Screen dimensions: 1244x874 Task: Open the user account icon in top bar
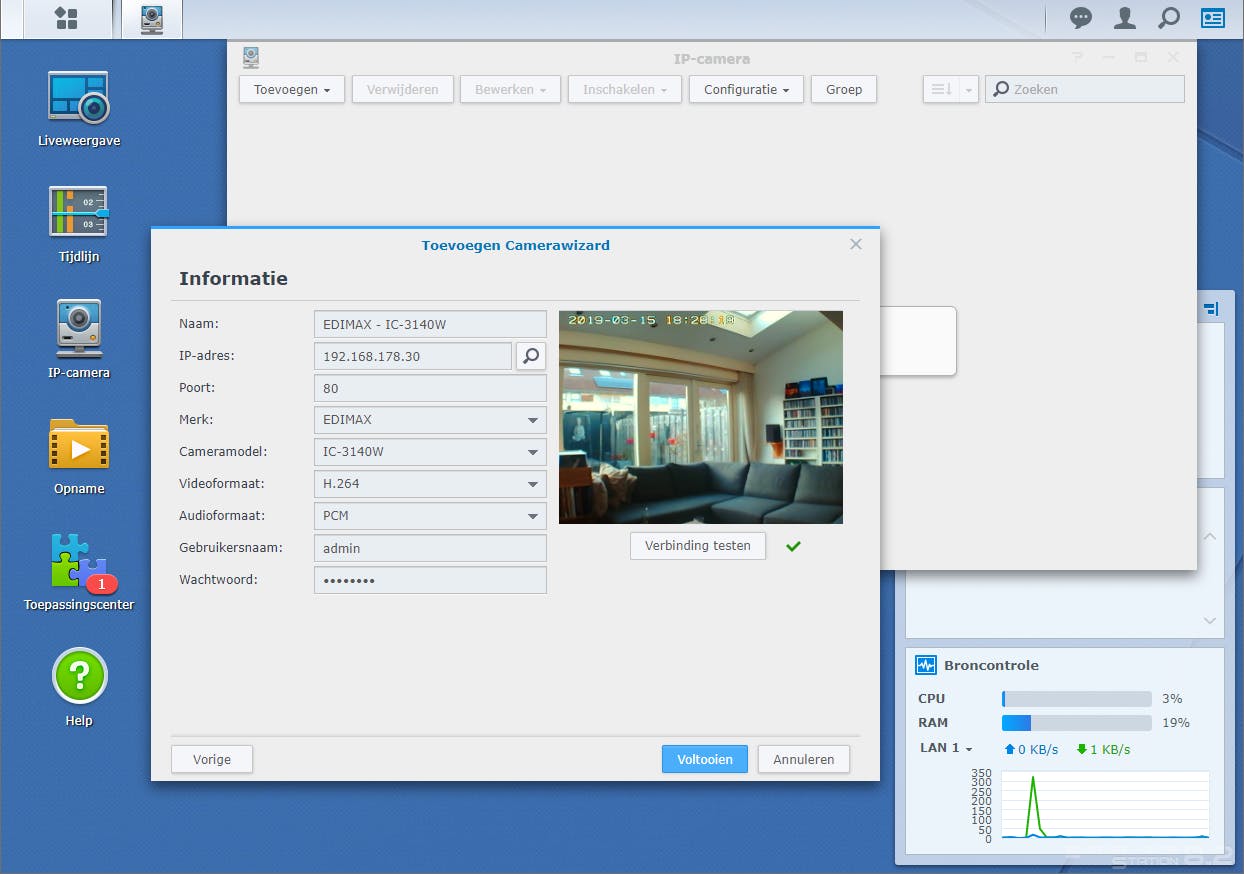(x=1125, y=18)
